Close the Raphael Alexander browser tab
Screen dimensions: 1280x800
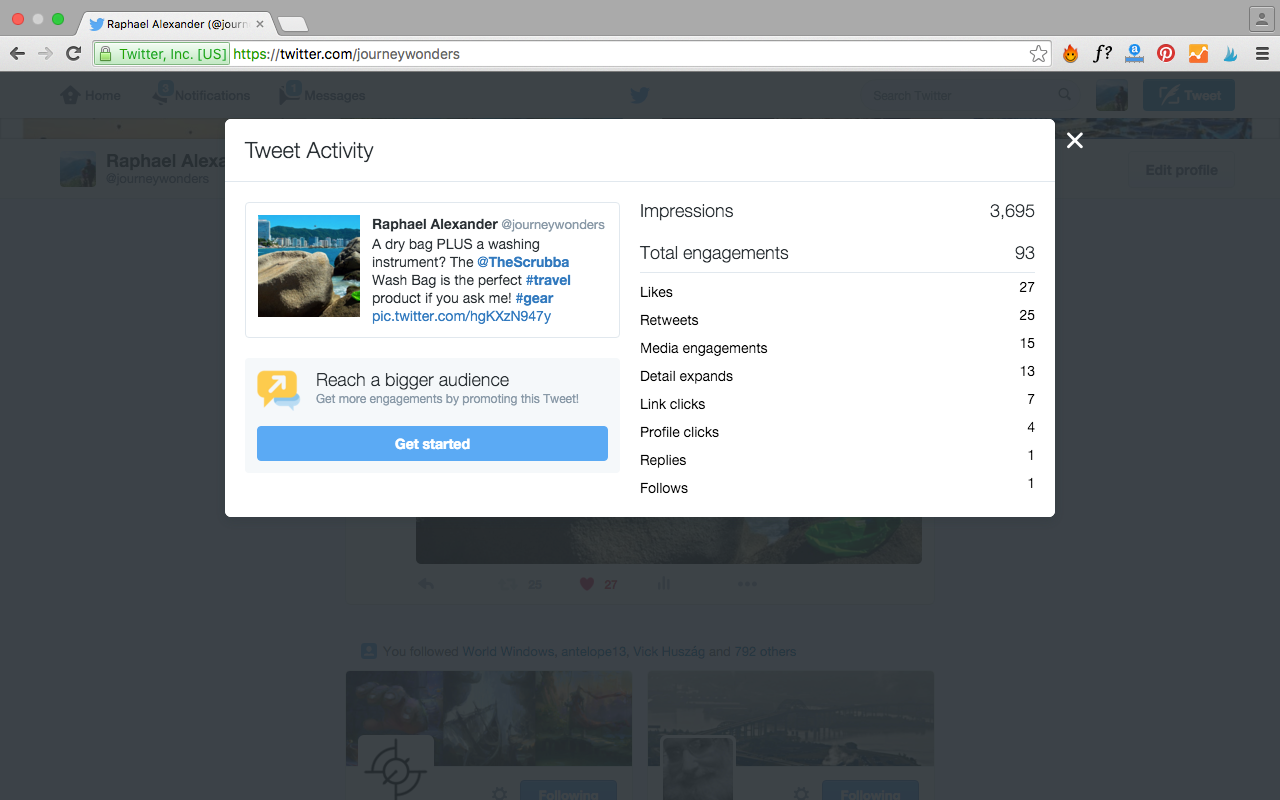[x=260, y=23]
